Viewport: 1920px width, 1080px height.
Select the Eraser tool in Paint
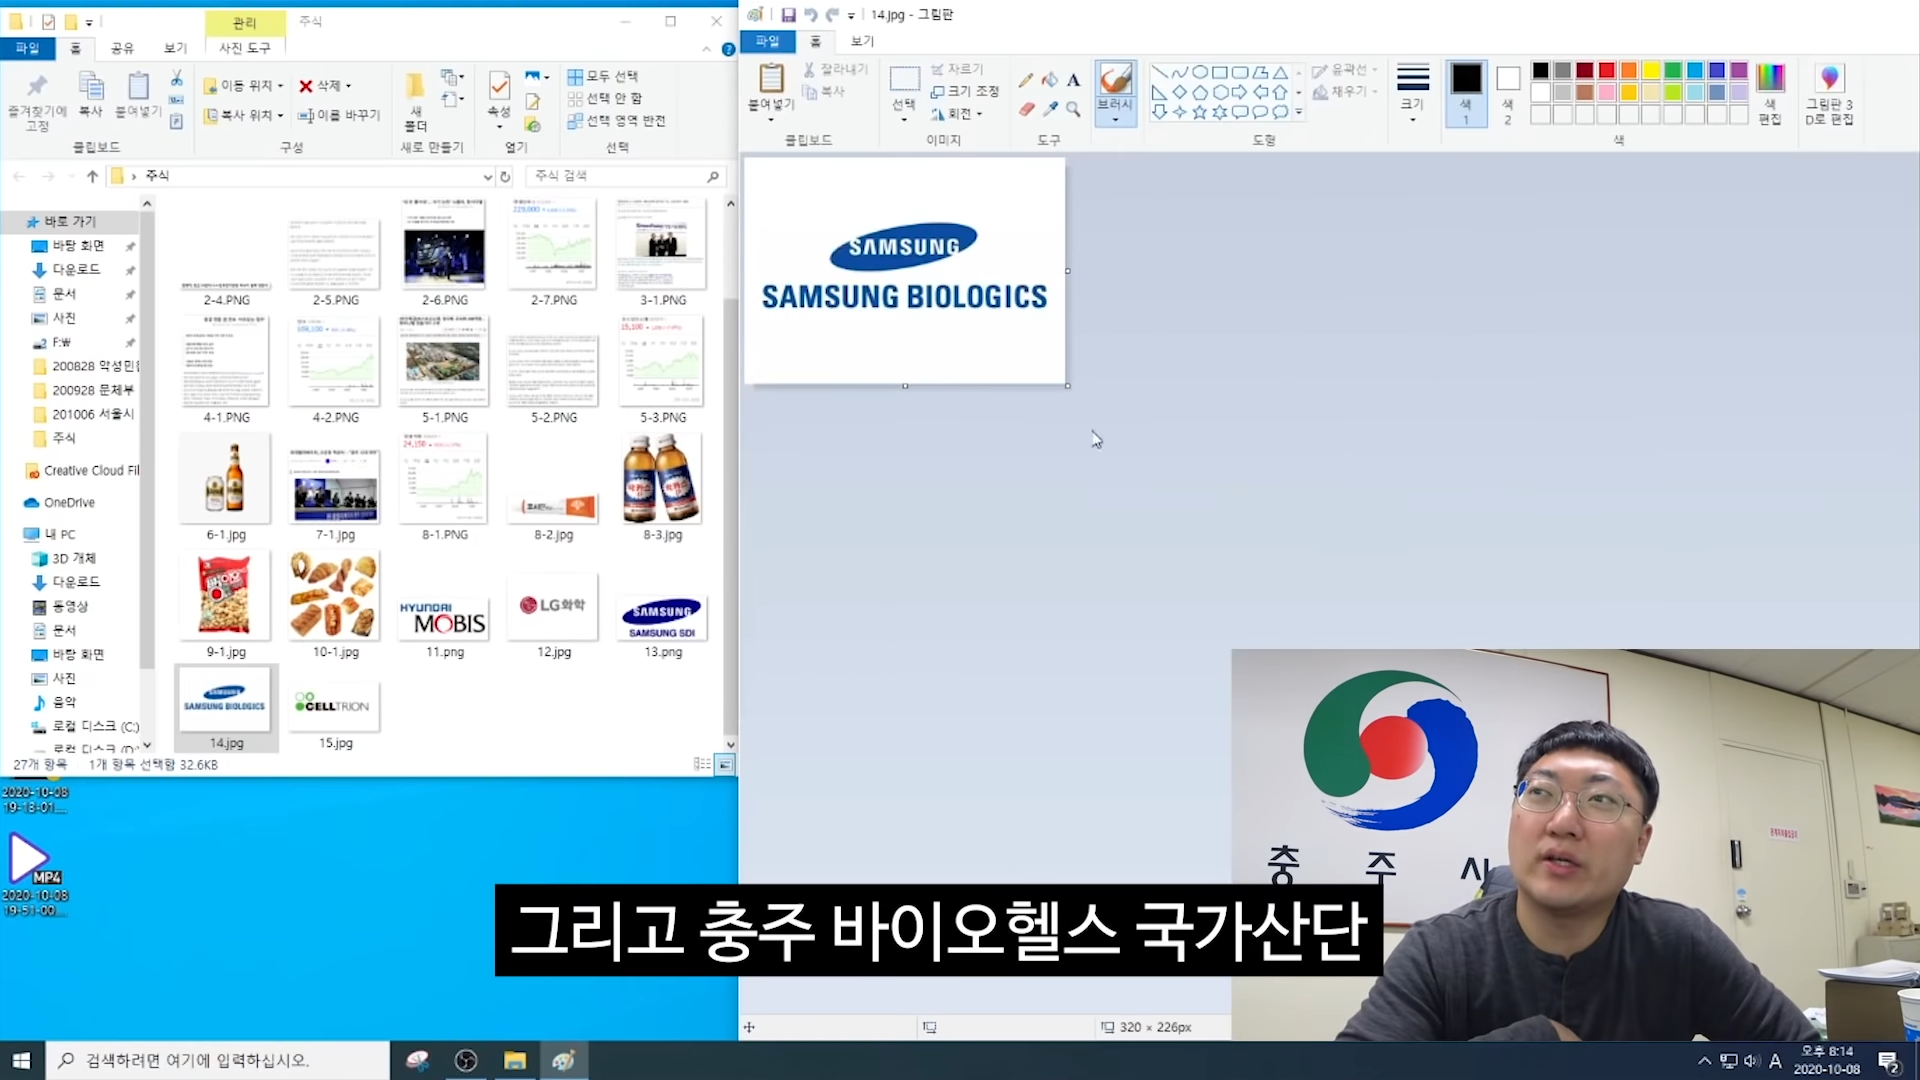click(x=1026, y=109)
